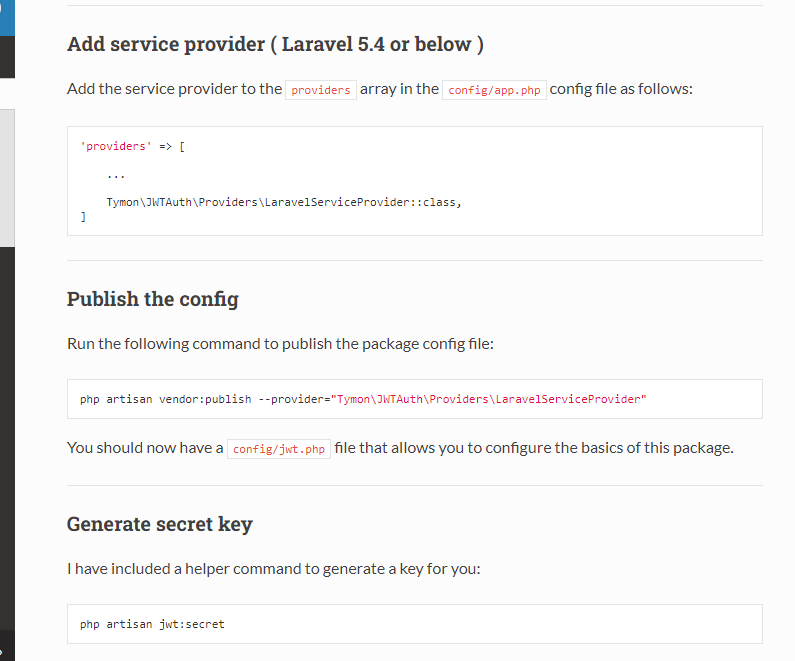The height and width of the screenshot is (661, 795).
Task: Click the inline 'providers' code tag
Action: (x=320, y=90)
